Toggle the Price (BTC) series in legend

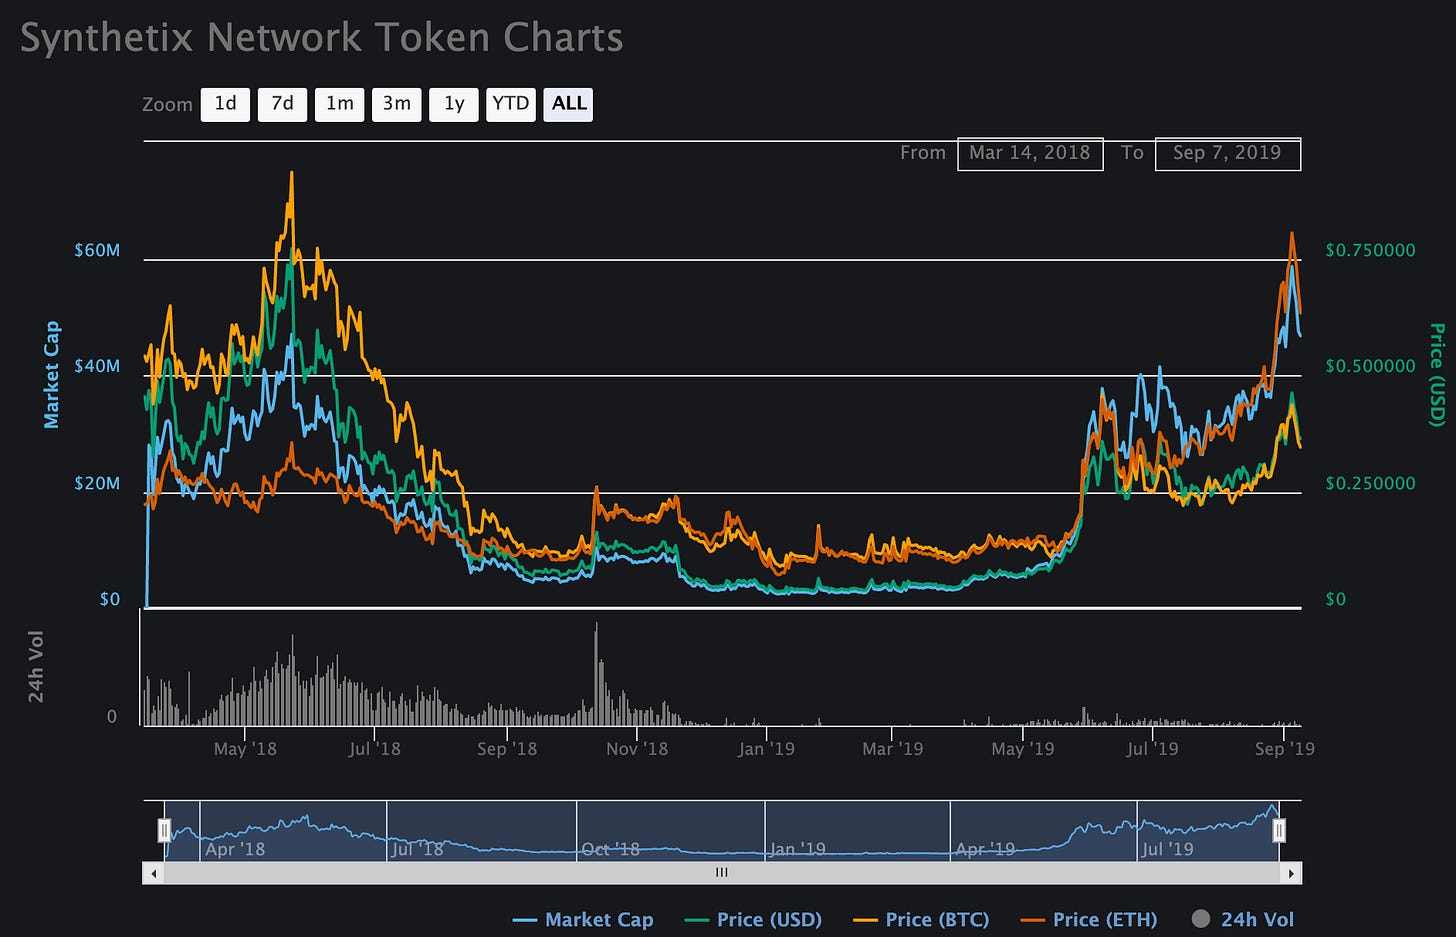pos(921,919)
